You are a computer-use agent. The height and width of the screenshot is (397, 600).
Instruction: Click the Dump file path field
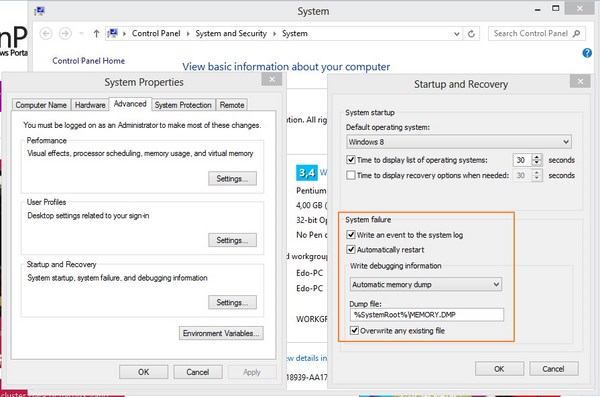coord(427,315)
